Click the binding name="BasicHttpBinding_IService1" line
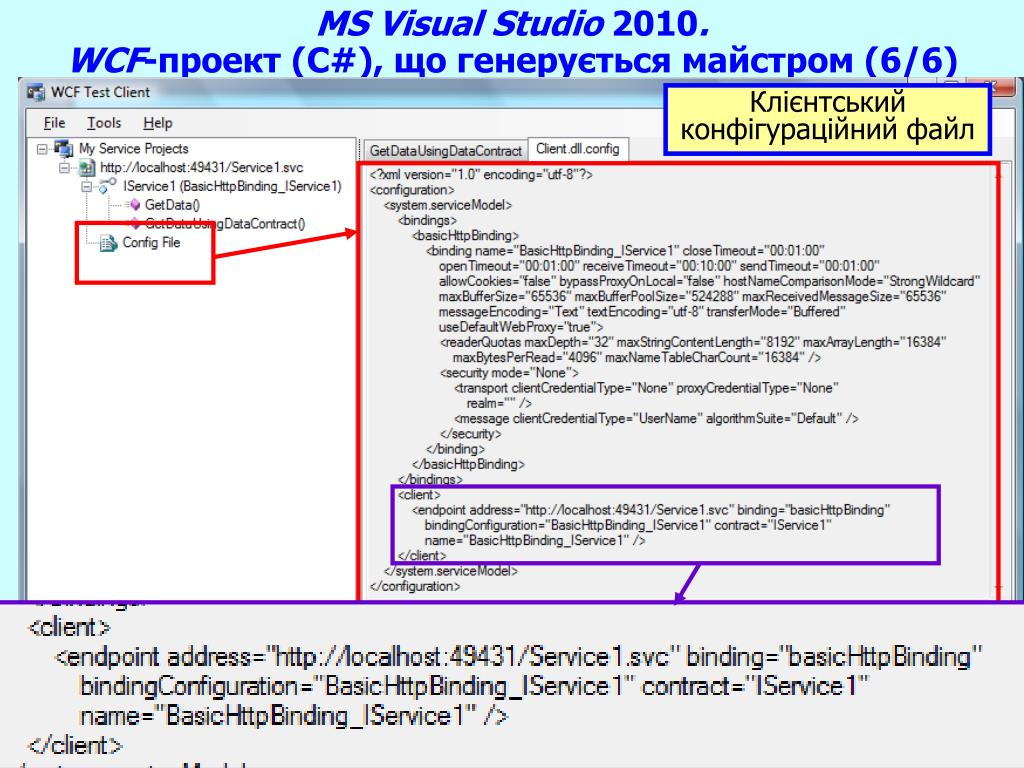This screenshot has width=1024, height=768. (x=625, y=251)
